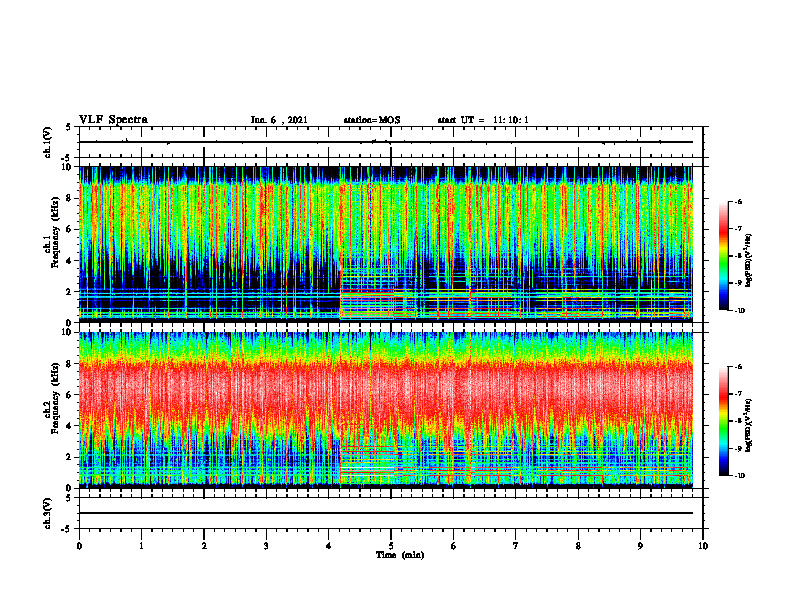Image resolution: width=792 pixels, height=612 pixels.
Task: Click the "ch.1(V)" waveform axis label
Action: (48, 142)
